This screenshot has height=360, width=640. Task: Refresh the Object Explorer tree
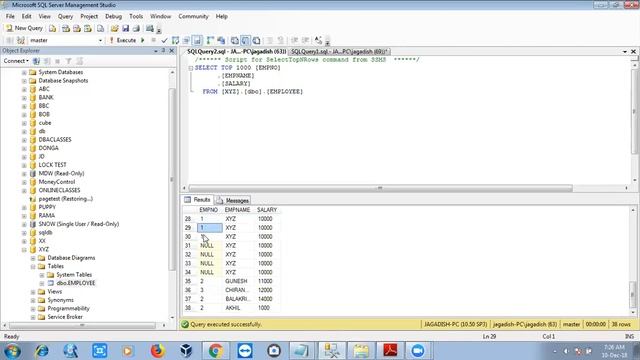tap(80, 61)
